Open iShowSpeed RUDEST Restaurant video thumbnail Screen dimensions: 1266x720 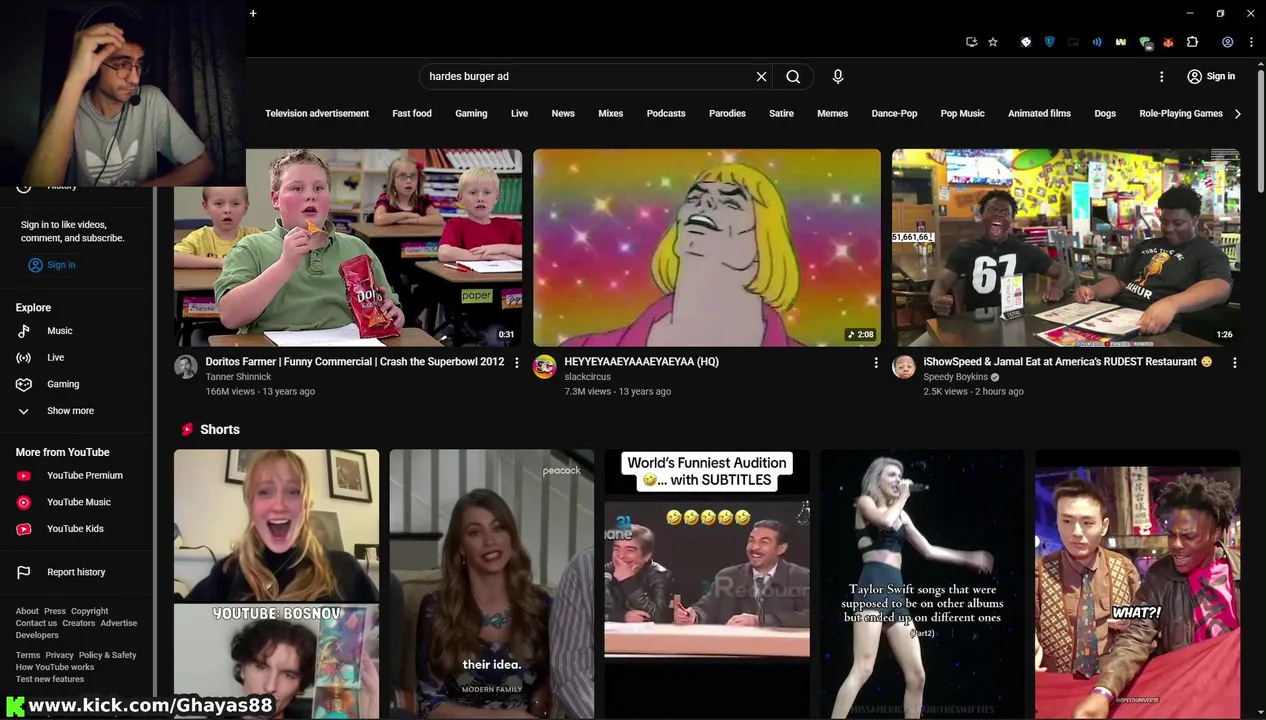1066,248
